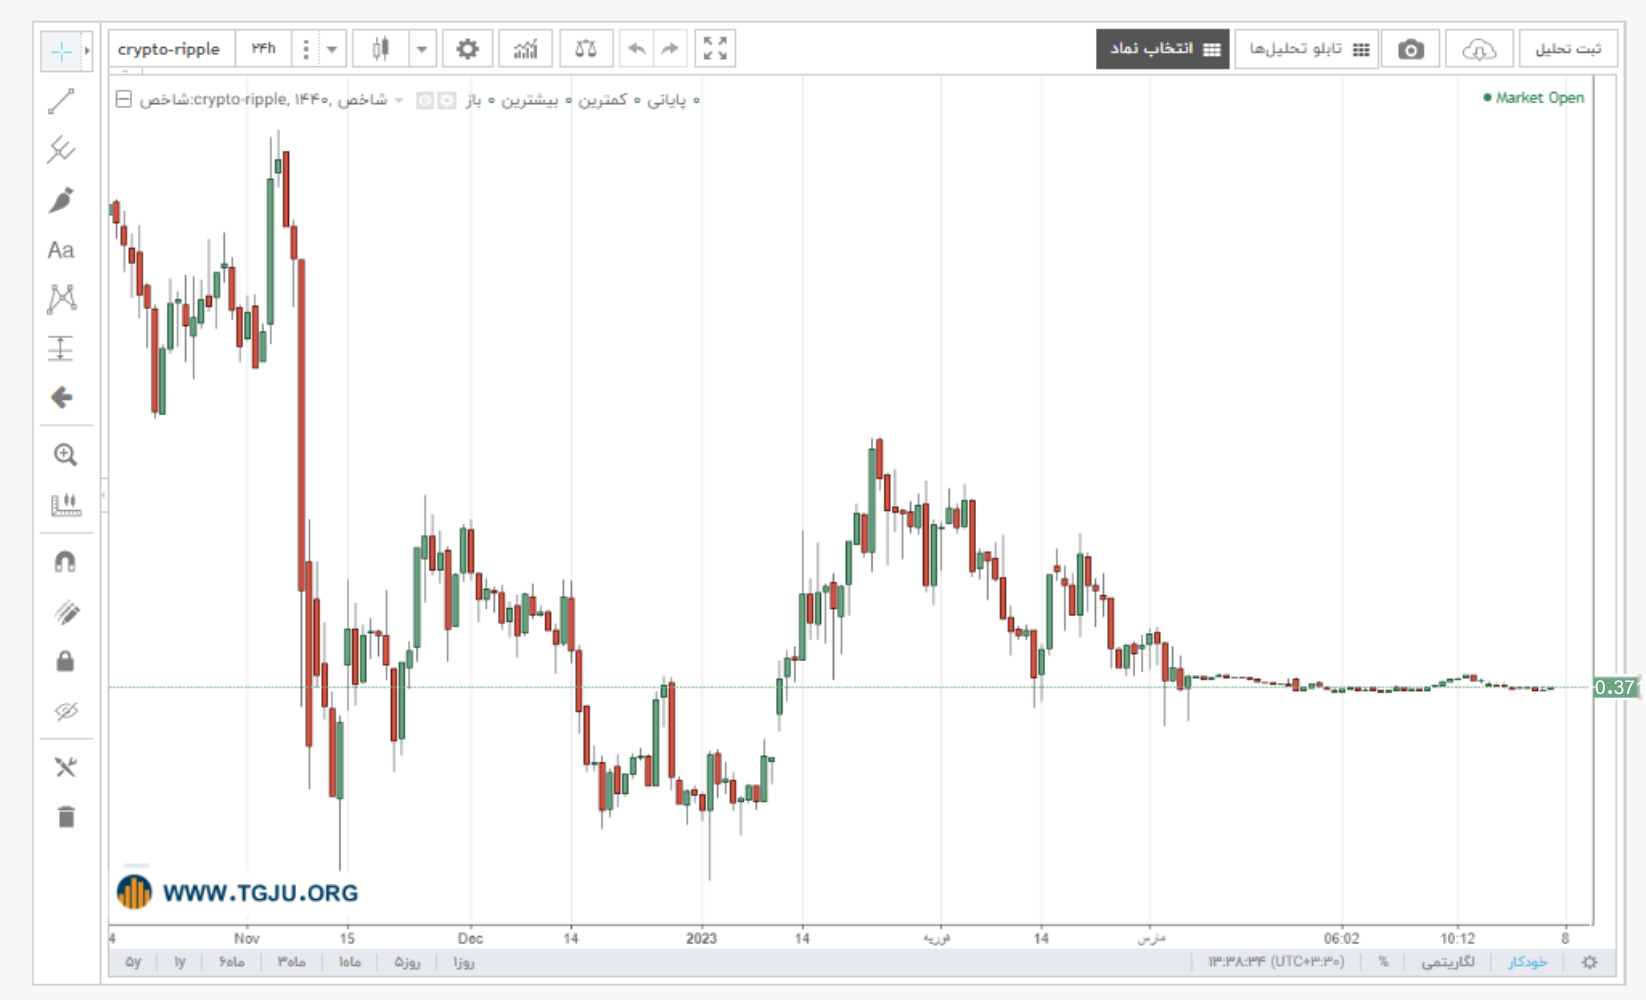Click the left-pointing back arrow in sidebar
Image resolution: width=1646 pixels, height=1000 pixels.
pyautogui.click(x=61, y=398)
